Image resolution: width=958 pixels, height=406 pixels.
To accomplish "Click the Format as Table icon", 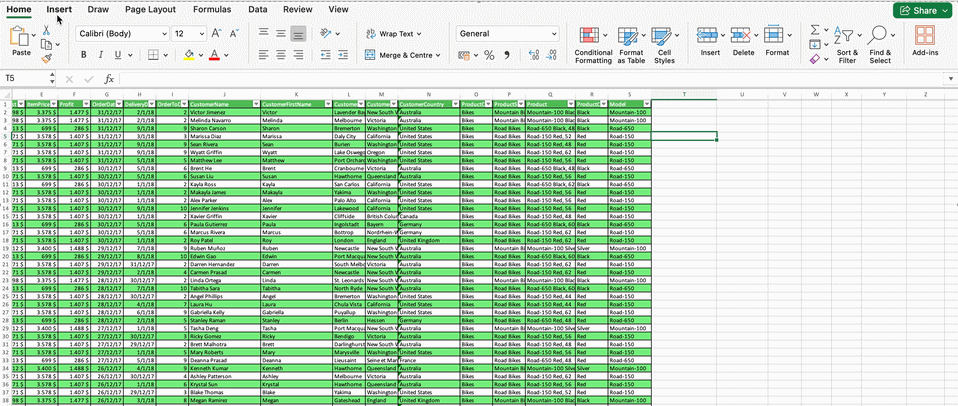I will click(x=631, y=44).
